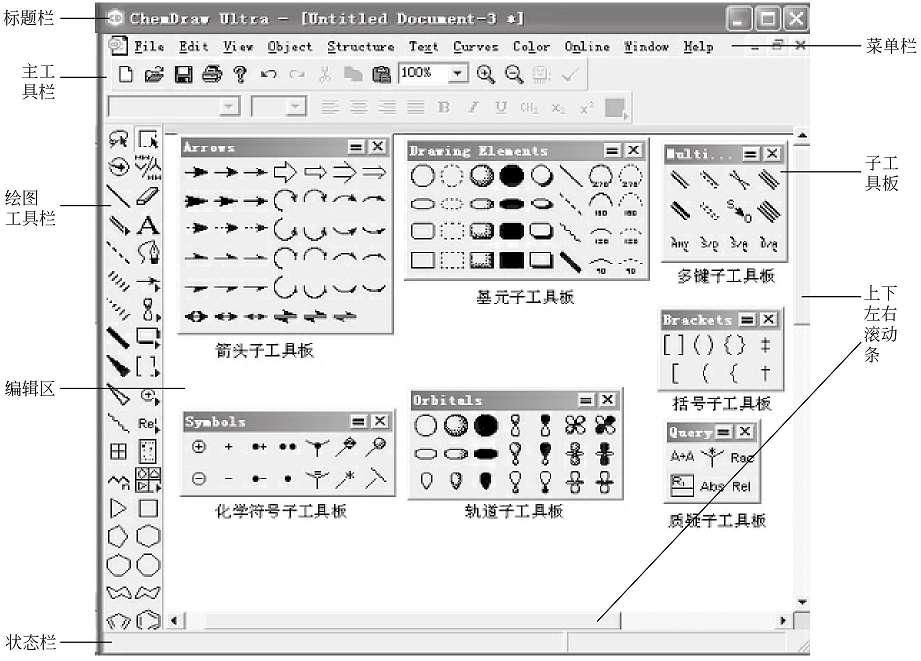
Task: Open the File menu
Action: click(x=149, y=46)
